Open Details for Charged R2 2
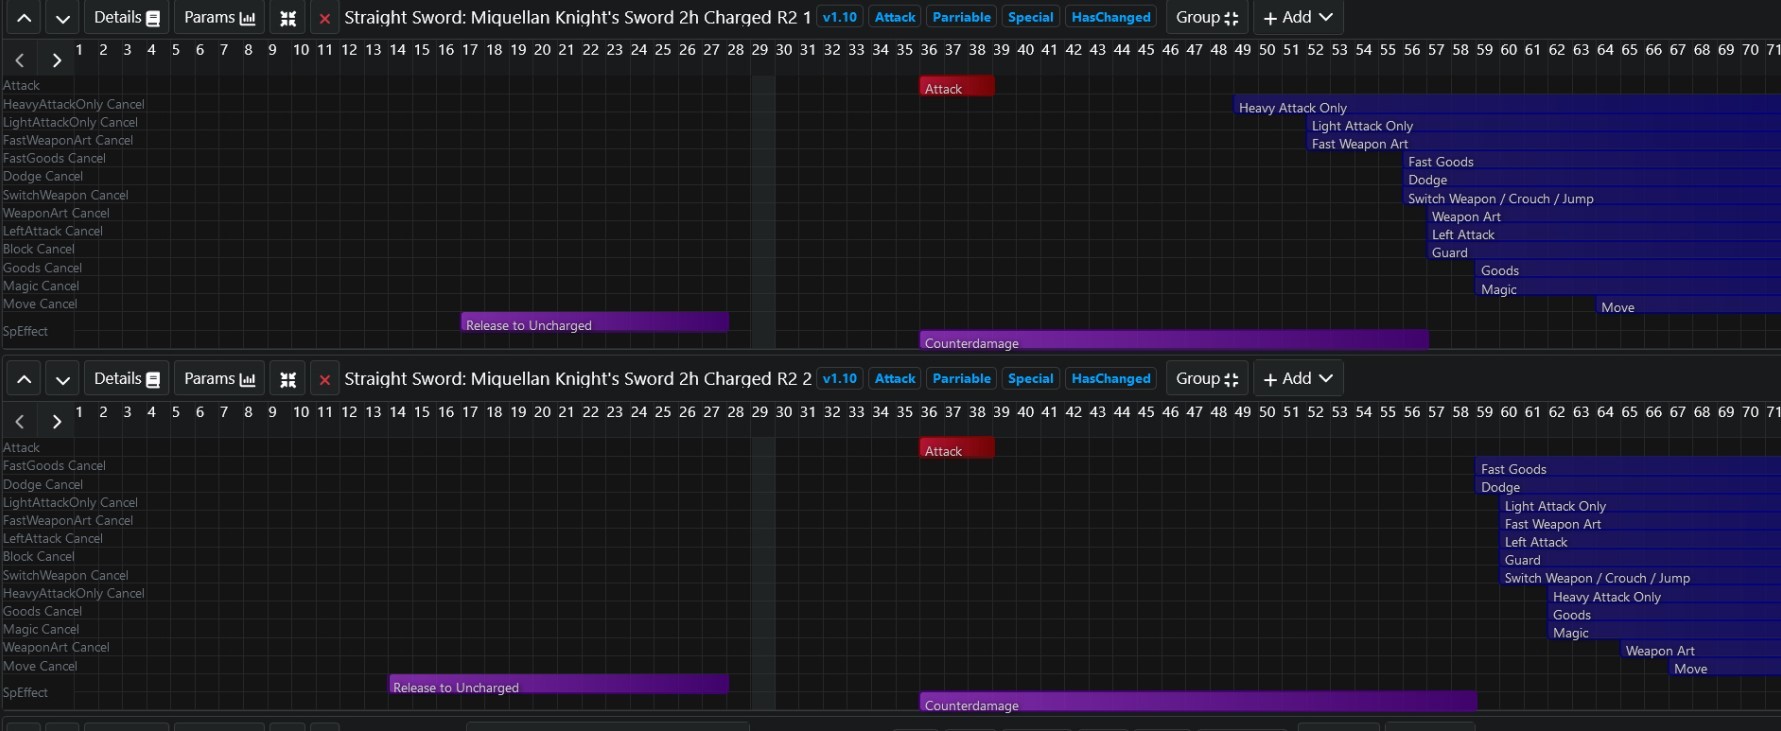1781x731 pixels. click(x=127, y=379)
